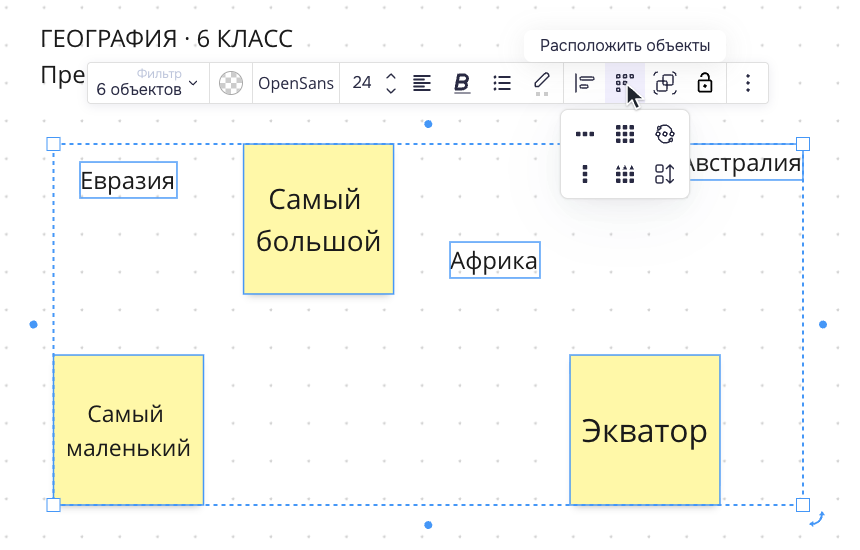The height and width of the screenshot is (550, 860).
Task: Click the top-right selection resize handle
Action: pyautogui.click(x=803, y=144)
